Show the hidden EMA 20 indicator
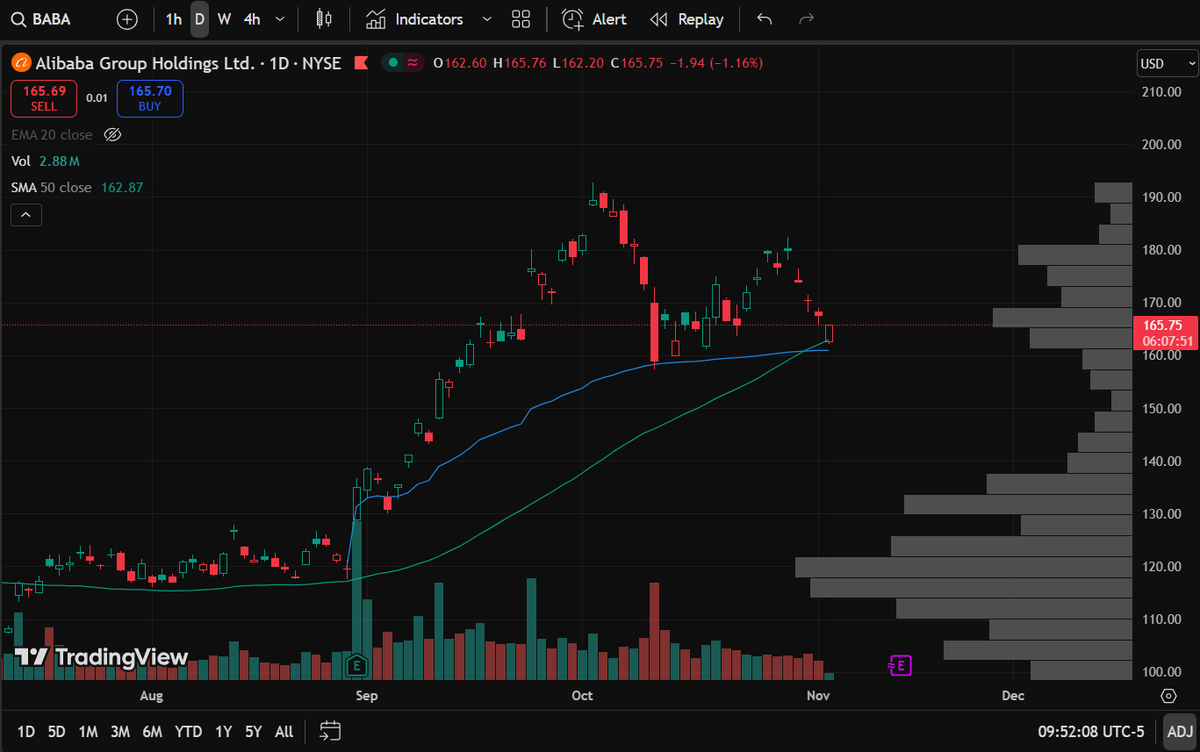 coord(113,134)
